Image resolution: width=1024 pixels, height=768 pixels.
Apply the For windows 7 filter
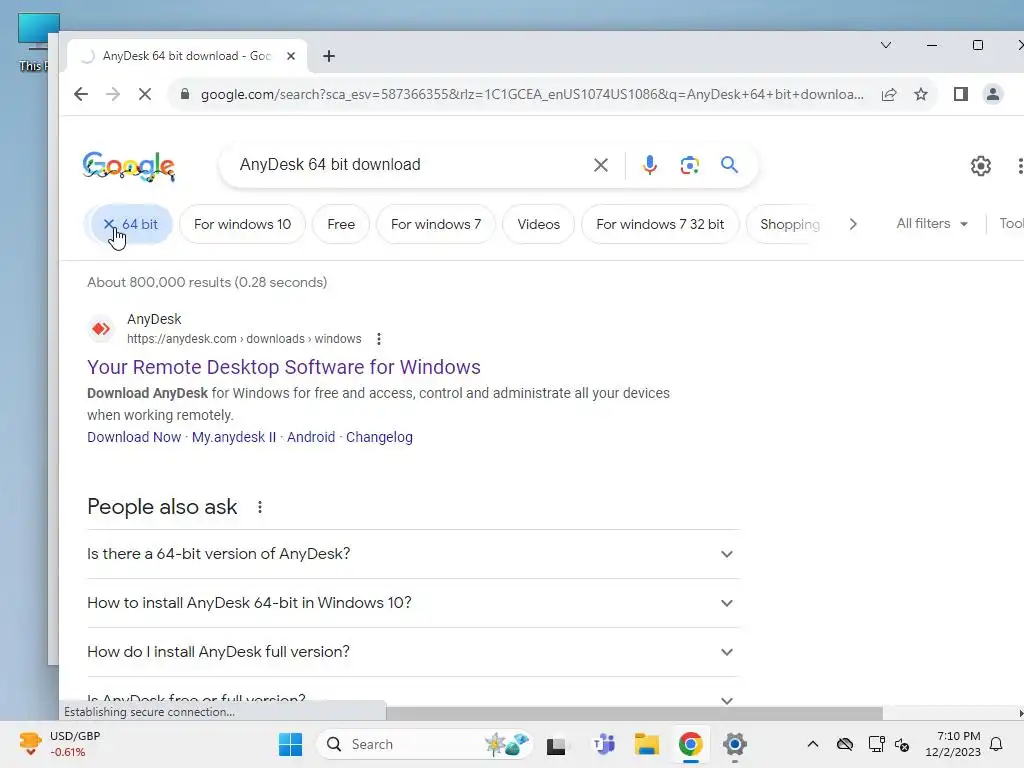click(x=436, y=224)
